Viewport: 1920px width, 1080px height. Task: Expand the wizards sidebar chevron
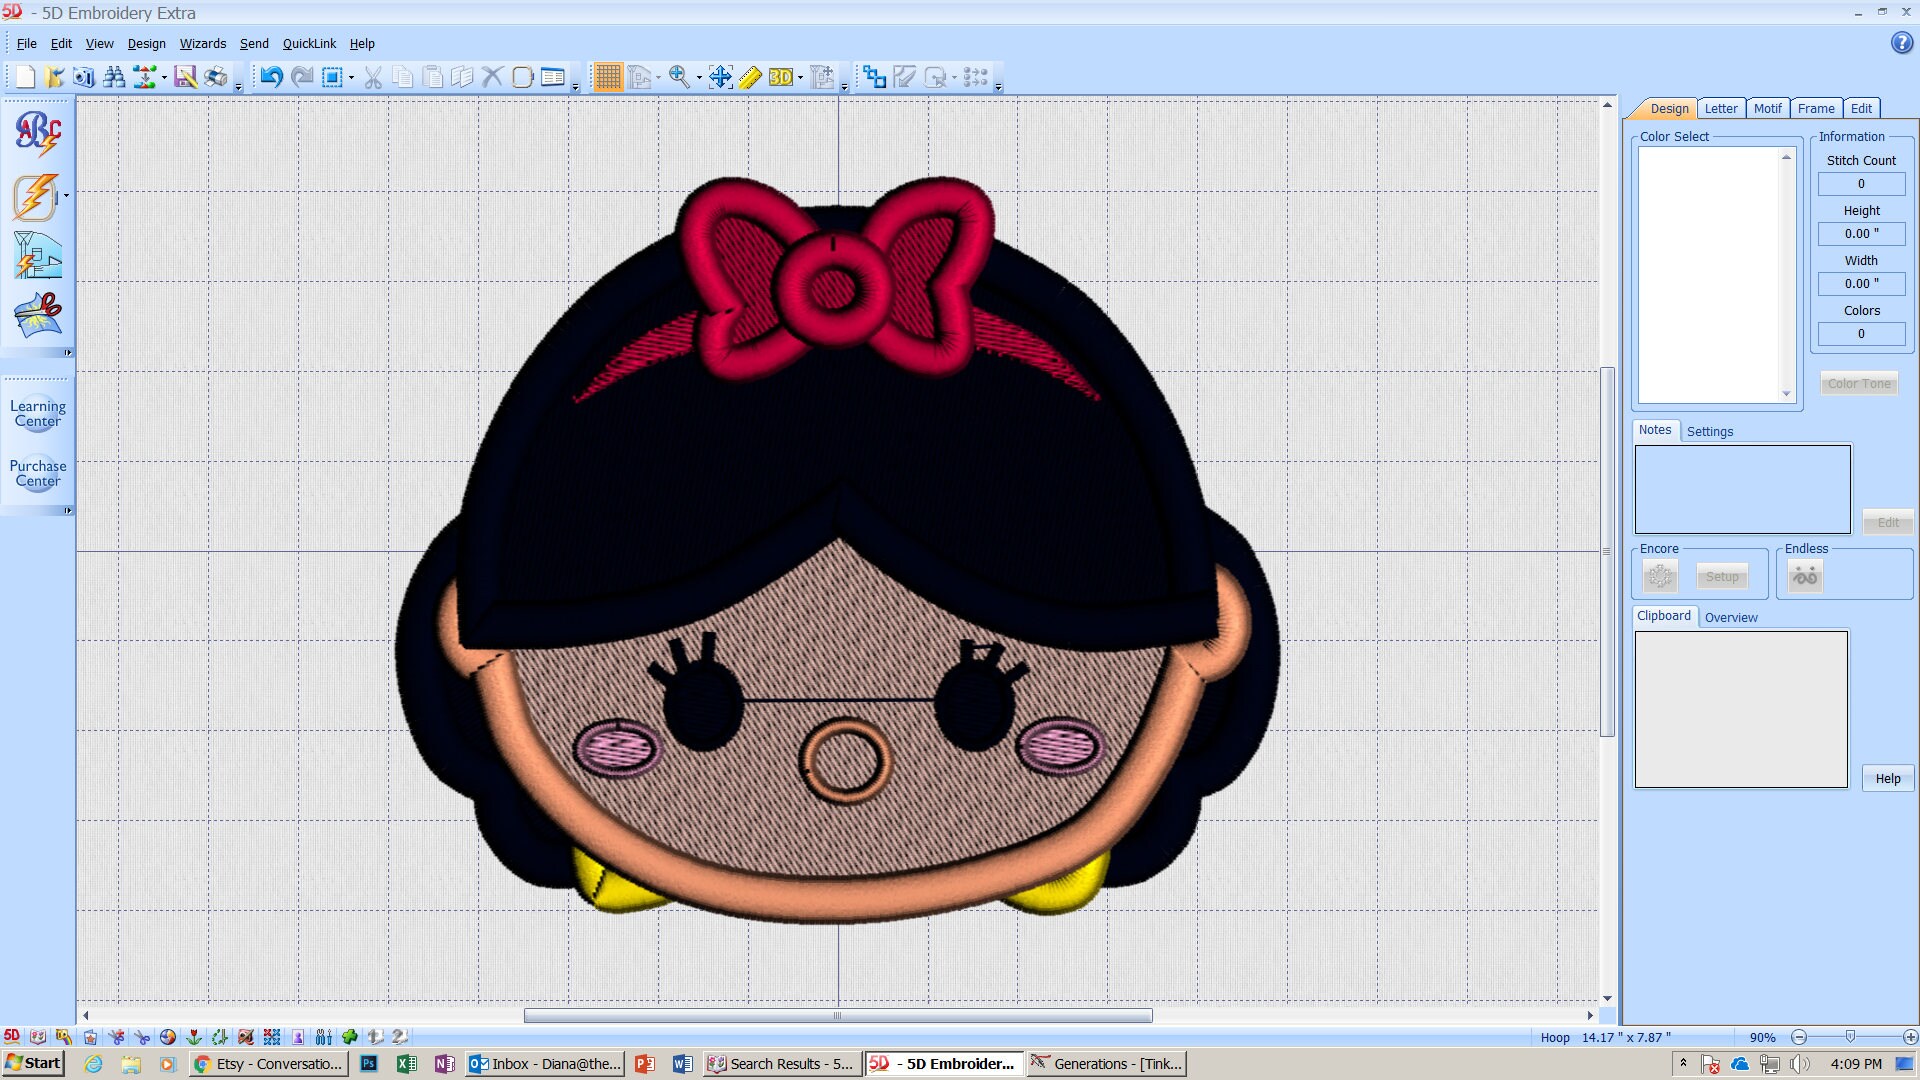click(x=68, y=352)
